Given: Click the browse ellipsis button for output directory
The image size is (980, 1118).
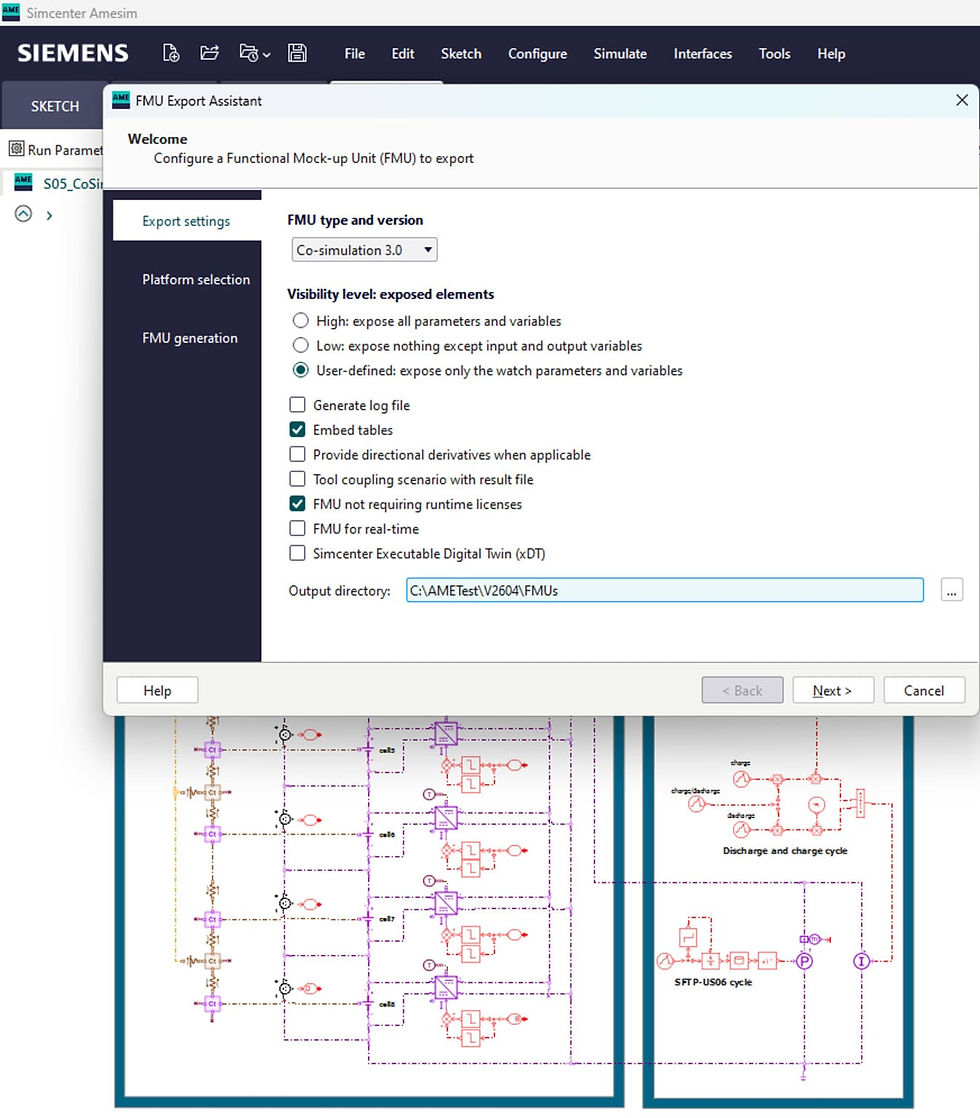Looking at the screenshot, I should [x=951, y=590].
